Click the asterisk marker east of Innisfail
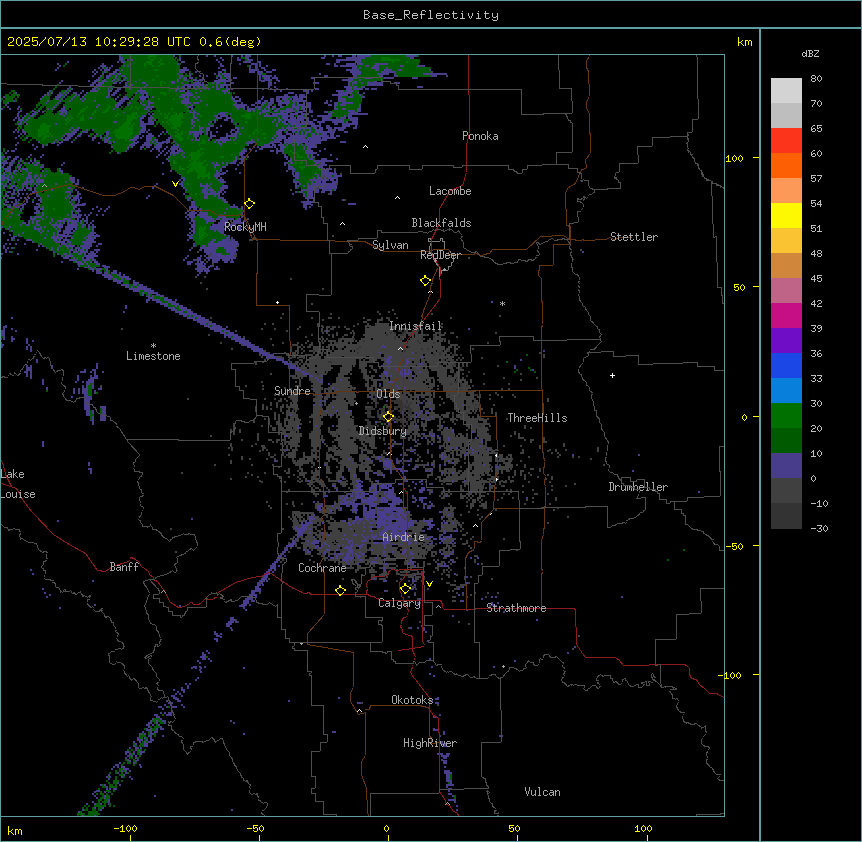862x842 pixels. [502, 303]
